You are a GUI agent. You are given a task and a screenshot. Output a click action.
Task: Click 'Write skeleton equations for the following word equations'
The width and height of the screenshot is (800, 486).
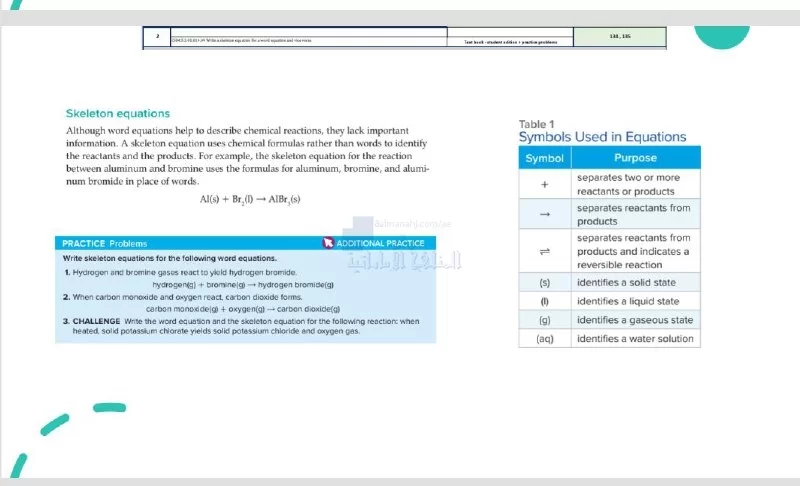[x=170, y=258]
